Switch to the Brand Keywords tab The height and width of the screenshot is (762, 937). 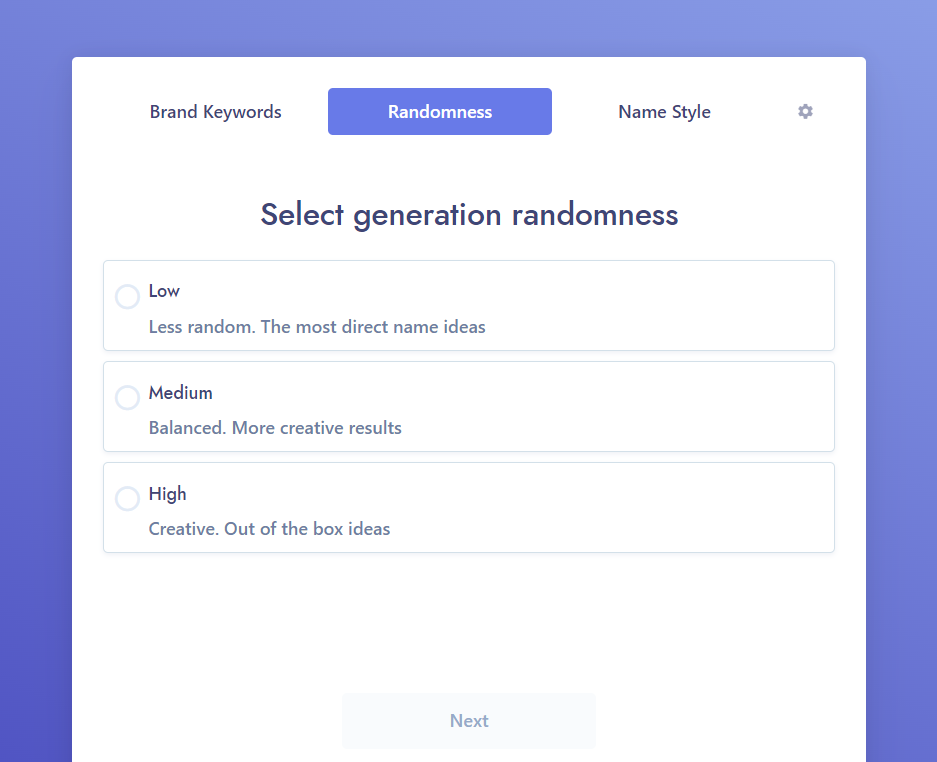(216, 112)
